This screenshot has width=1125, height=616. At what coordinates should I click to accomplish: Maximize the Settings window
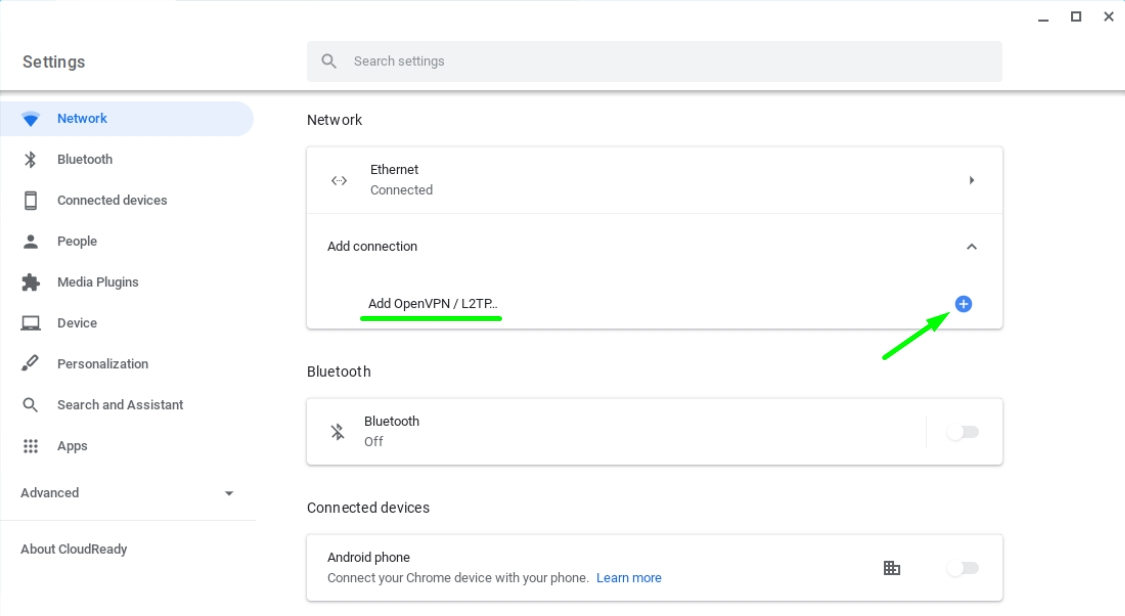pyautogui.click(x=1075, y=16)
